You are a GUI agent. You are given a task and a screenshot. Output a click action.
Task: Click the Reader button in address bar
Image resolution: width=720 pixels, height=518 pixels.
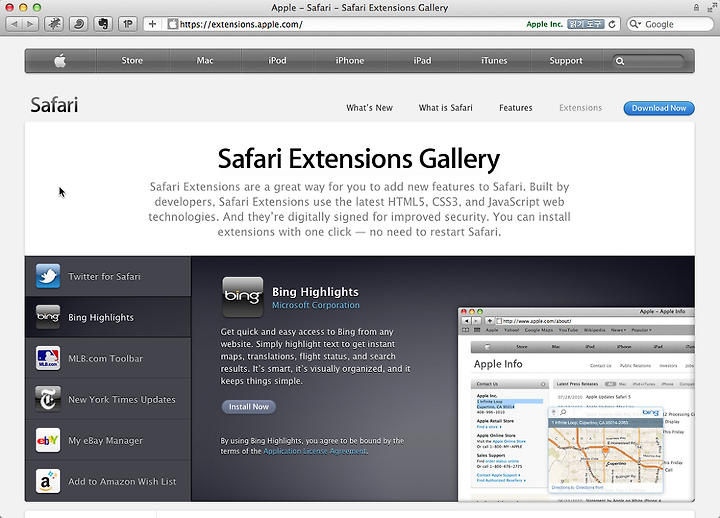(x=585, y=24)
